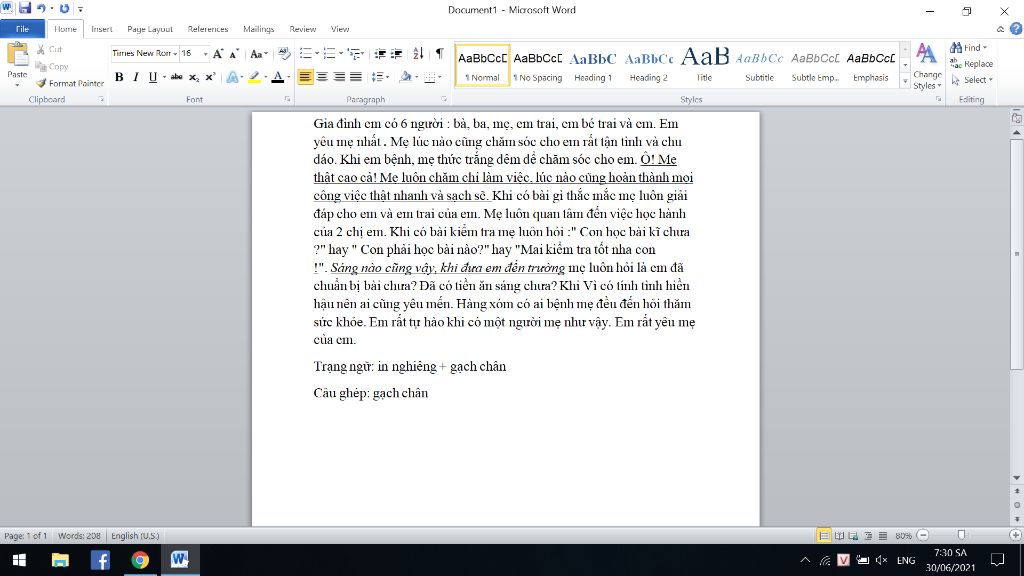The image size is (1024, 576).
Task: Apply the text highlight color
Action: (254, 77)
